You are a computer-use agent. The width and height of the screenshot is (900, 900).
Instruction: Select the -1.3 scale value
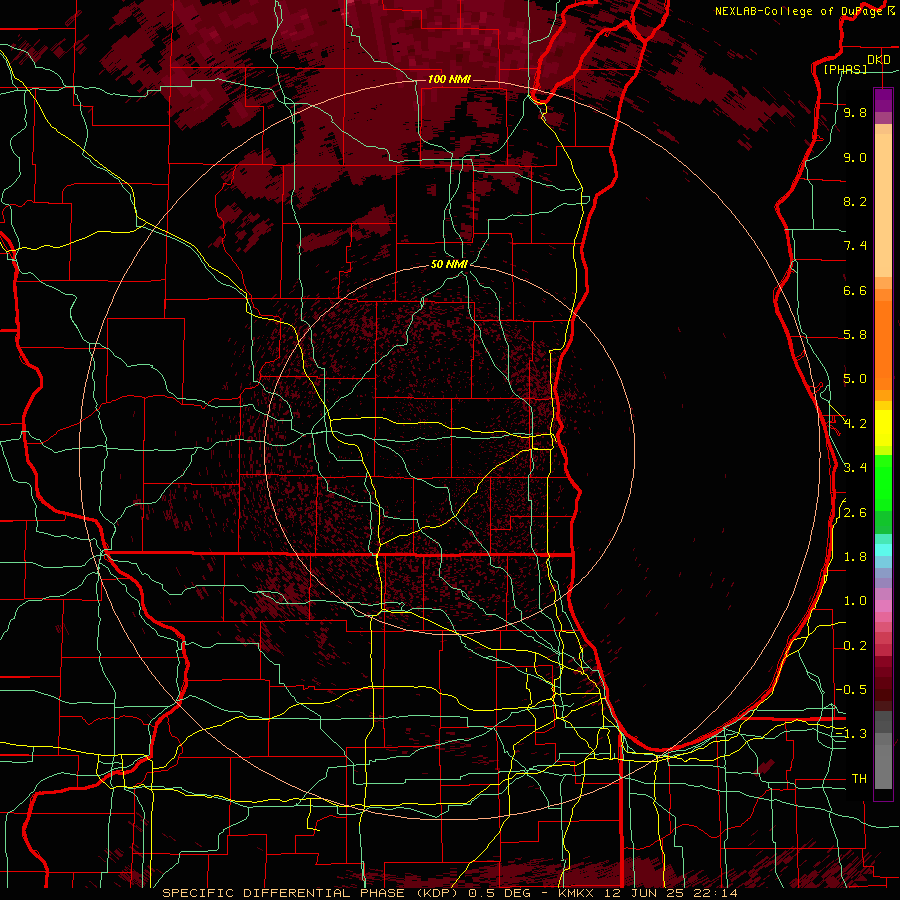click(851, 734)
